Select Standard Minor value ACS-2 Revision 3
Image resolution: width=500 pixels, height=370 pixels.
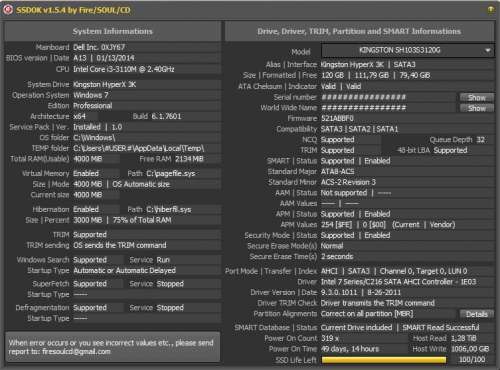(x=348, y=182)
